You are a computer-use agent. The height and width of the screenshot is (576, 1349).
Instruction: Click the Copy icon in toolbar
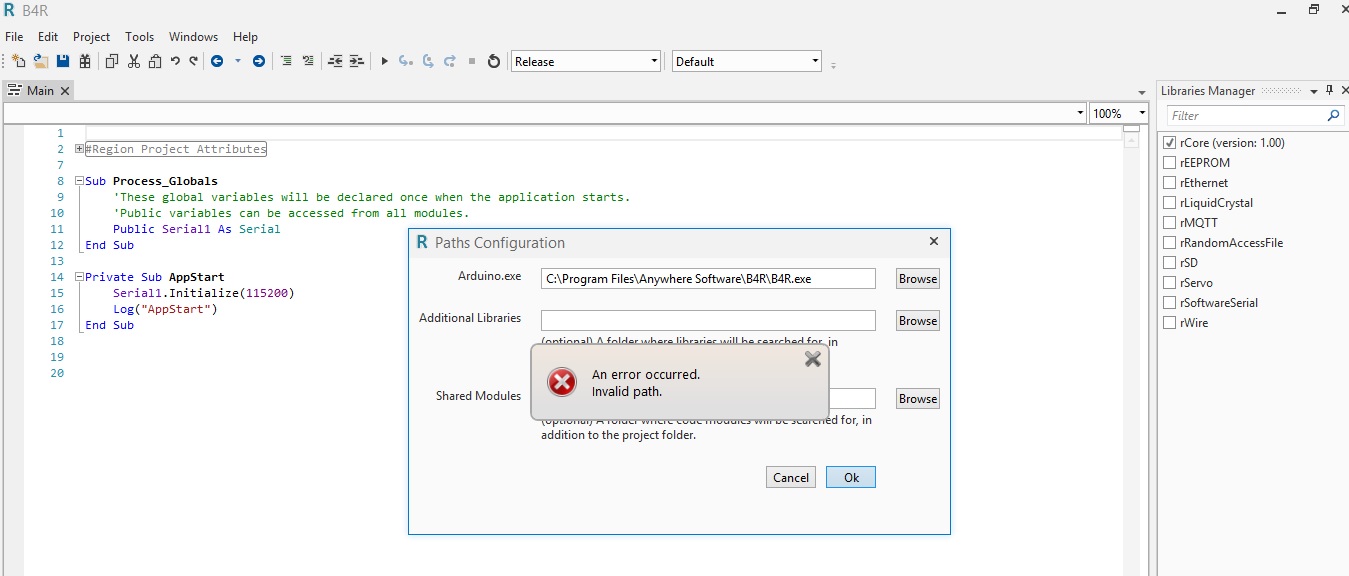coord(112,61)
